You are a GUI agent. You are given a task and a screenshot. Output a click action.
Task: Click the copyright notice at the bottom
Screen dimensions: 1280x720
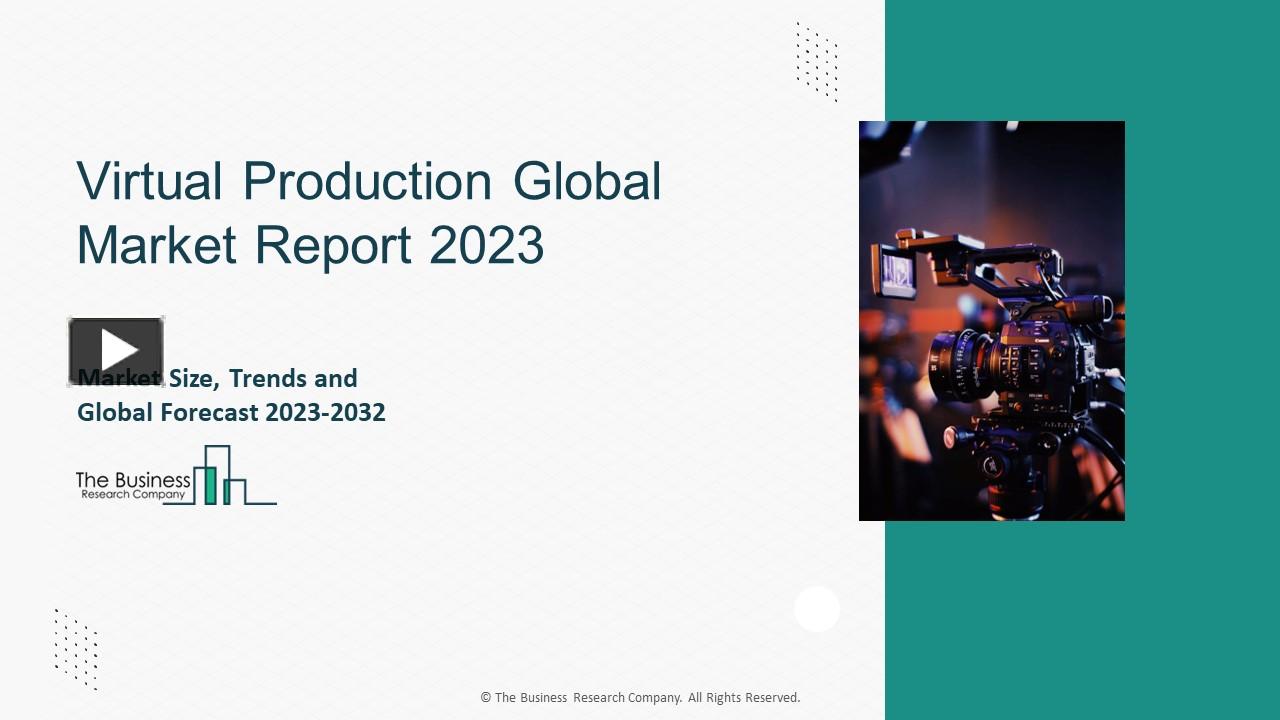640,697
